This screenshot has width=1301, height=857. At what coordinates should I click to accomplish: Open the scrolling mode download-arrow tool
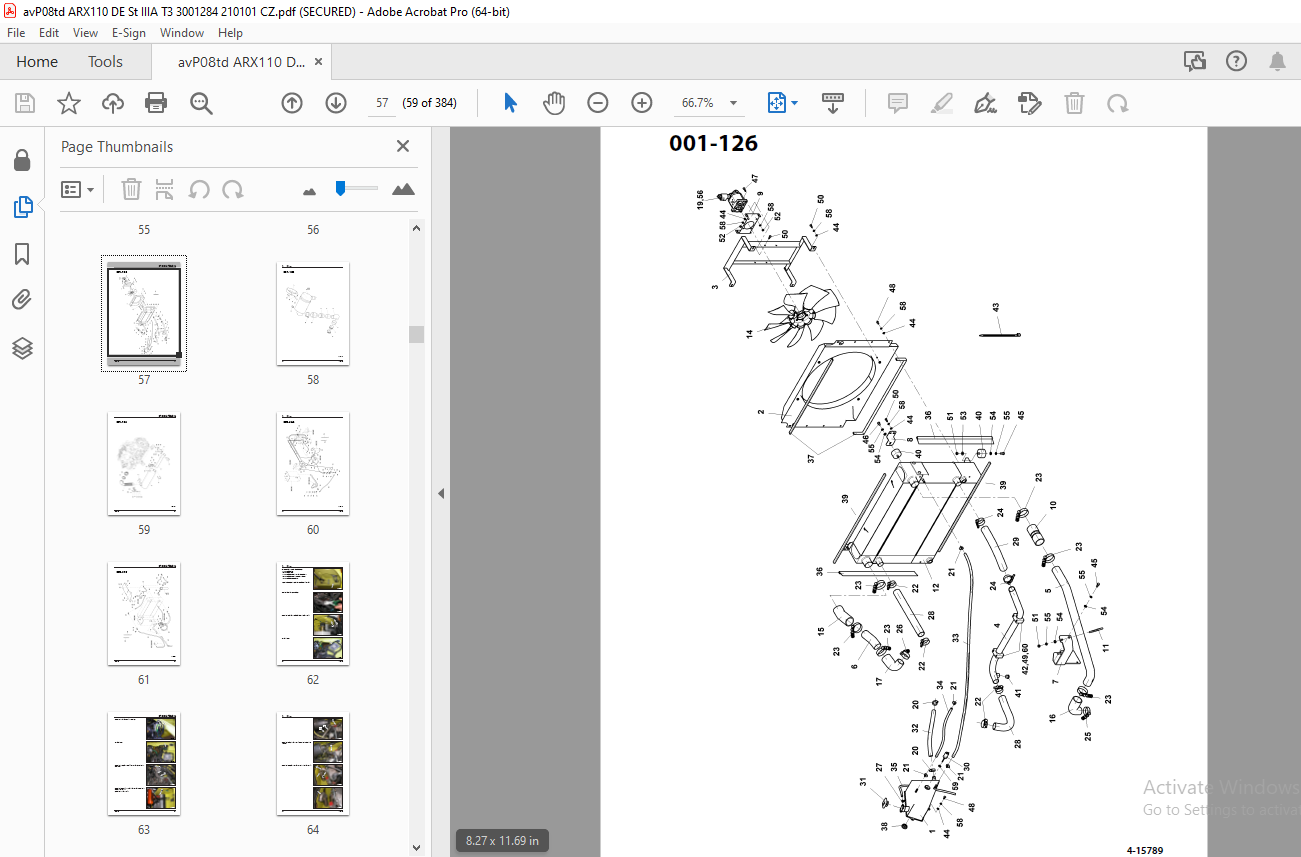[833, 103]
